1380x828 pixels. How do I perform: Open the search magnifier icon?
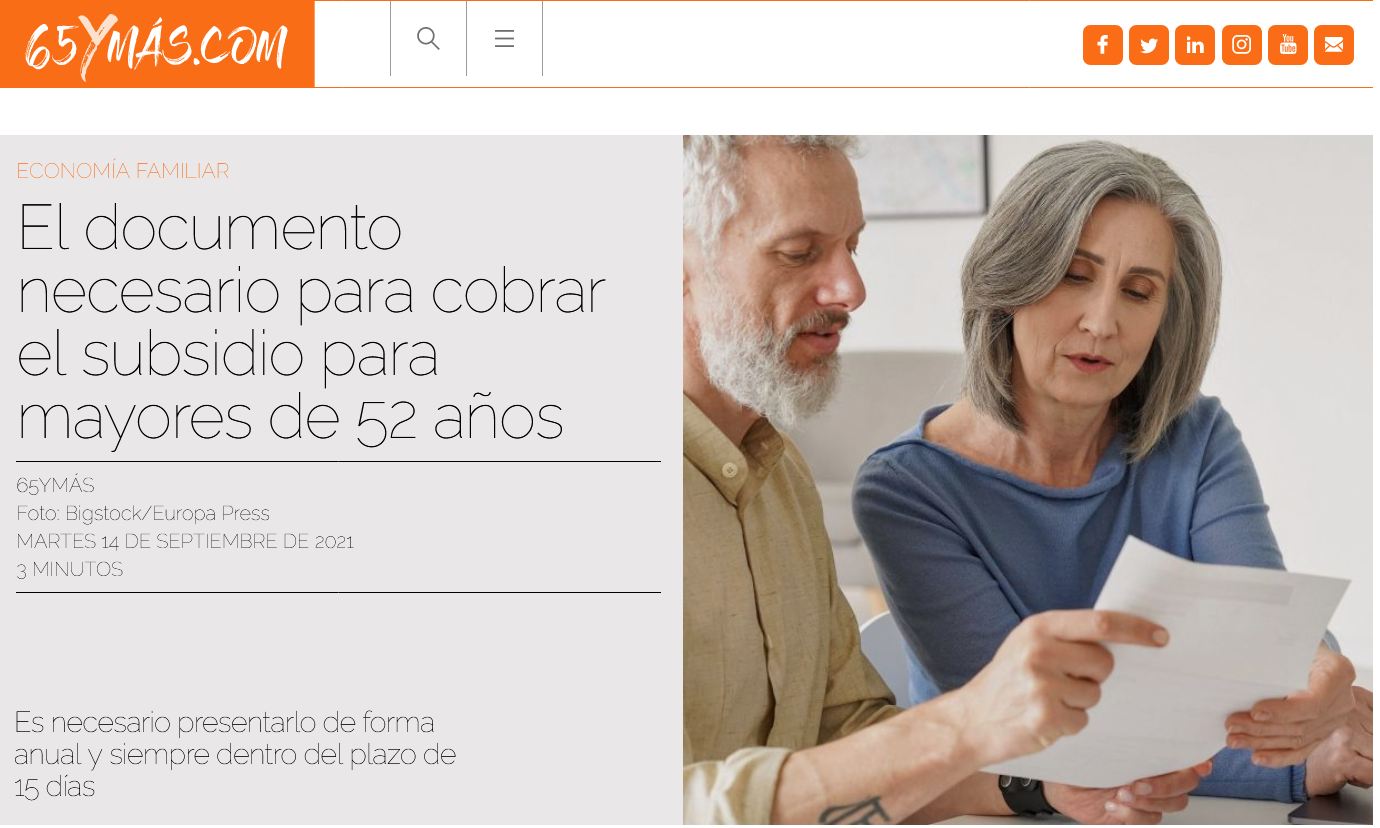tap(428, 39)
